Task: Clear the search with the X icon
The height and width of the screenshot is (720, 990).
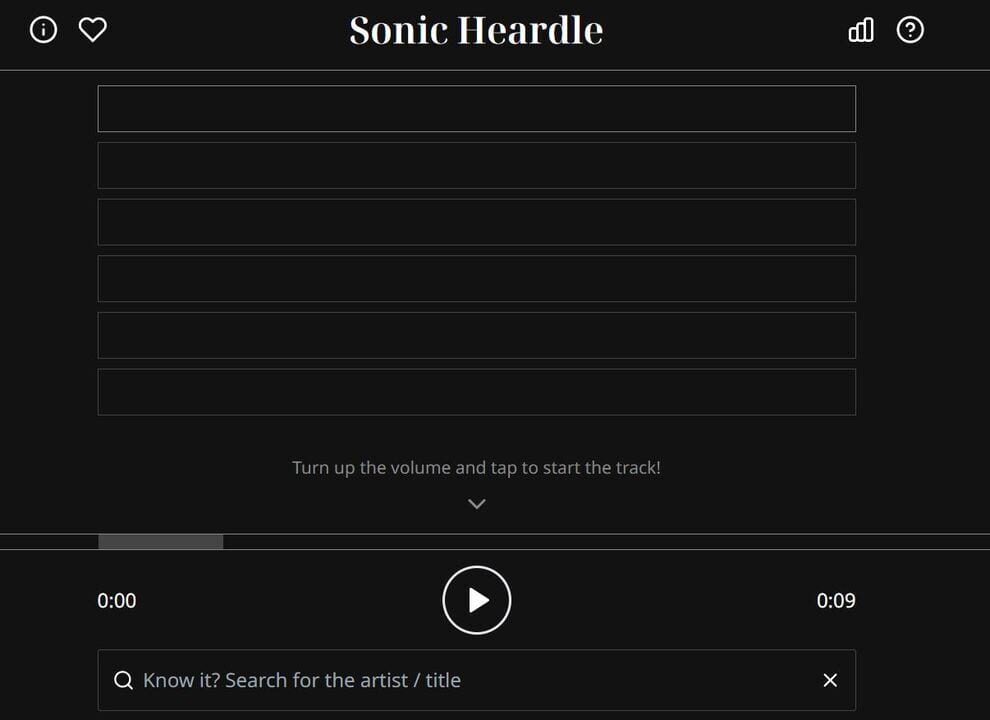Action: (x=830, y=680)
